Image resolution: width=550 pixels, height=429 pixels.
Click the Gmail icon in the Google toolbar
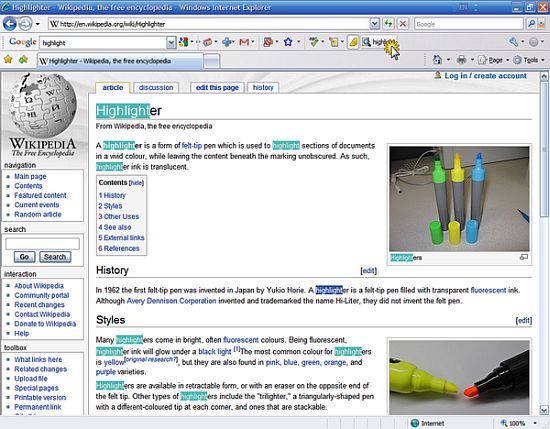(x=244, y=42)
